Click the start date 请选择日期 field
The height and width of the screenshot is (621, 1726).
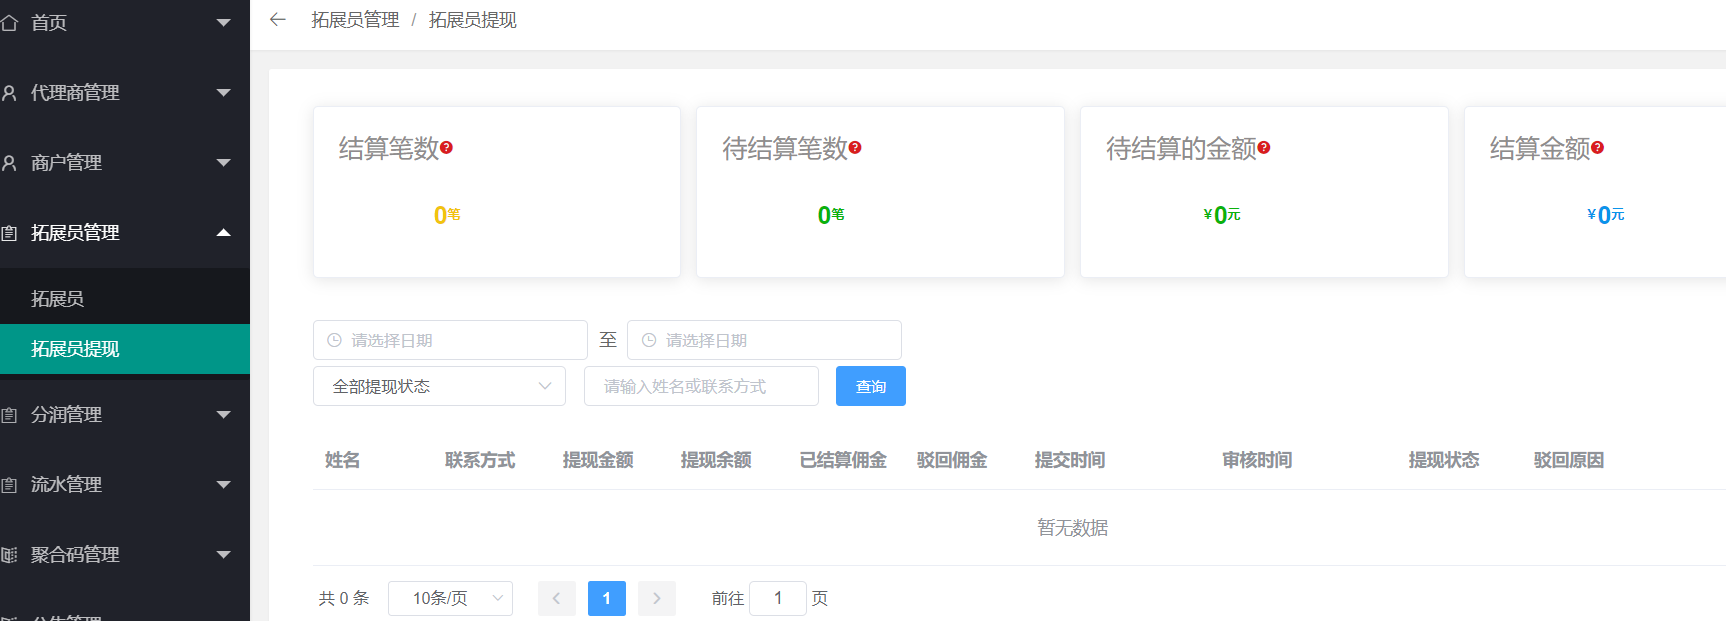coord(450,340)
